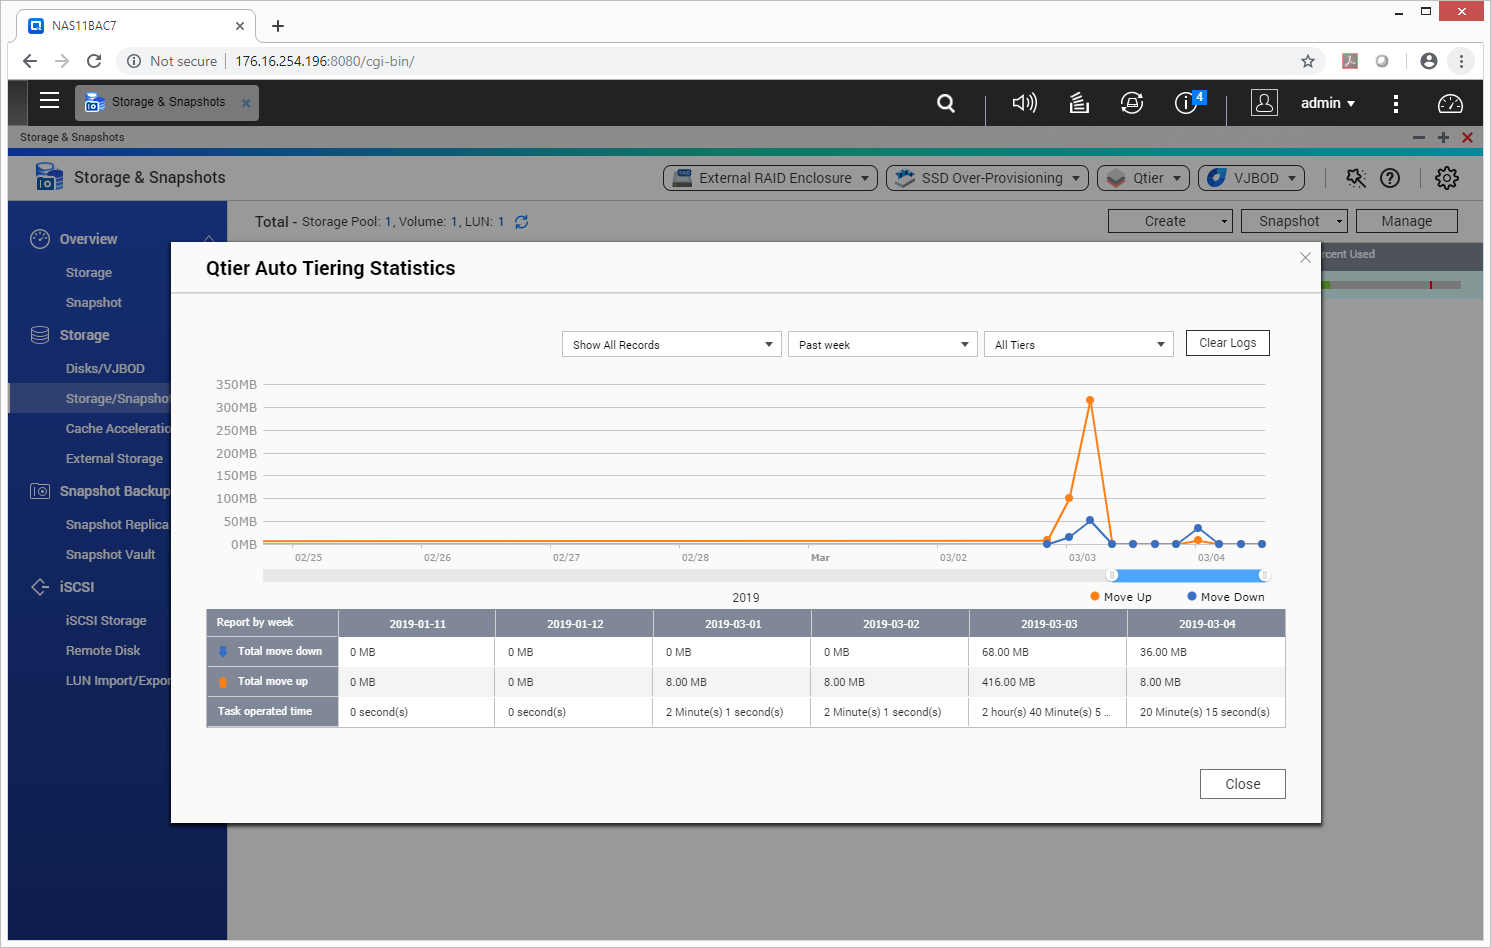Open iSCSI Storage in the sidebar
This screenshot has width=1491, height=948.
click(106, 621)
